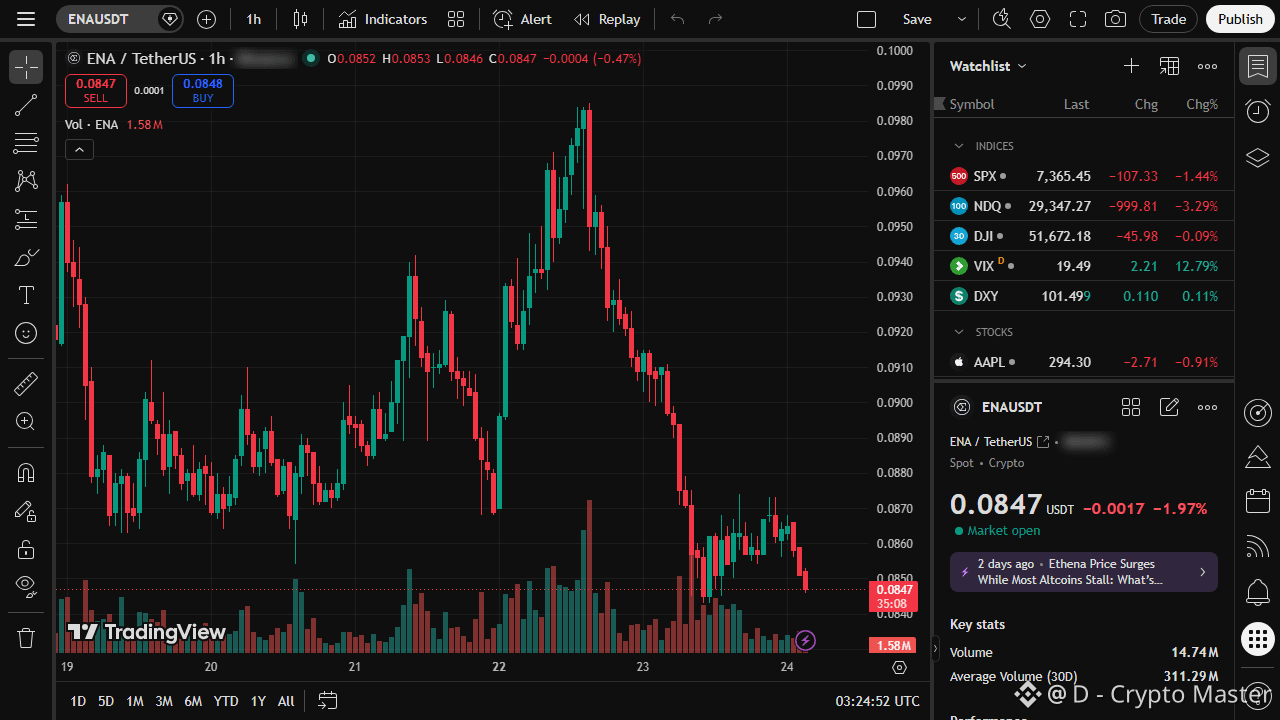Screen dimensions: 1280x720
Task: Select the ruler measure tool
Action: pos(26,383)
